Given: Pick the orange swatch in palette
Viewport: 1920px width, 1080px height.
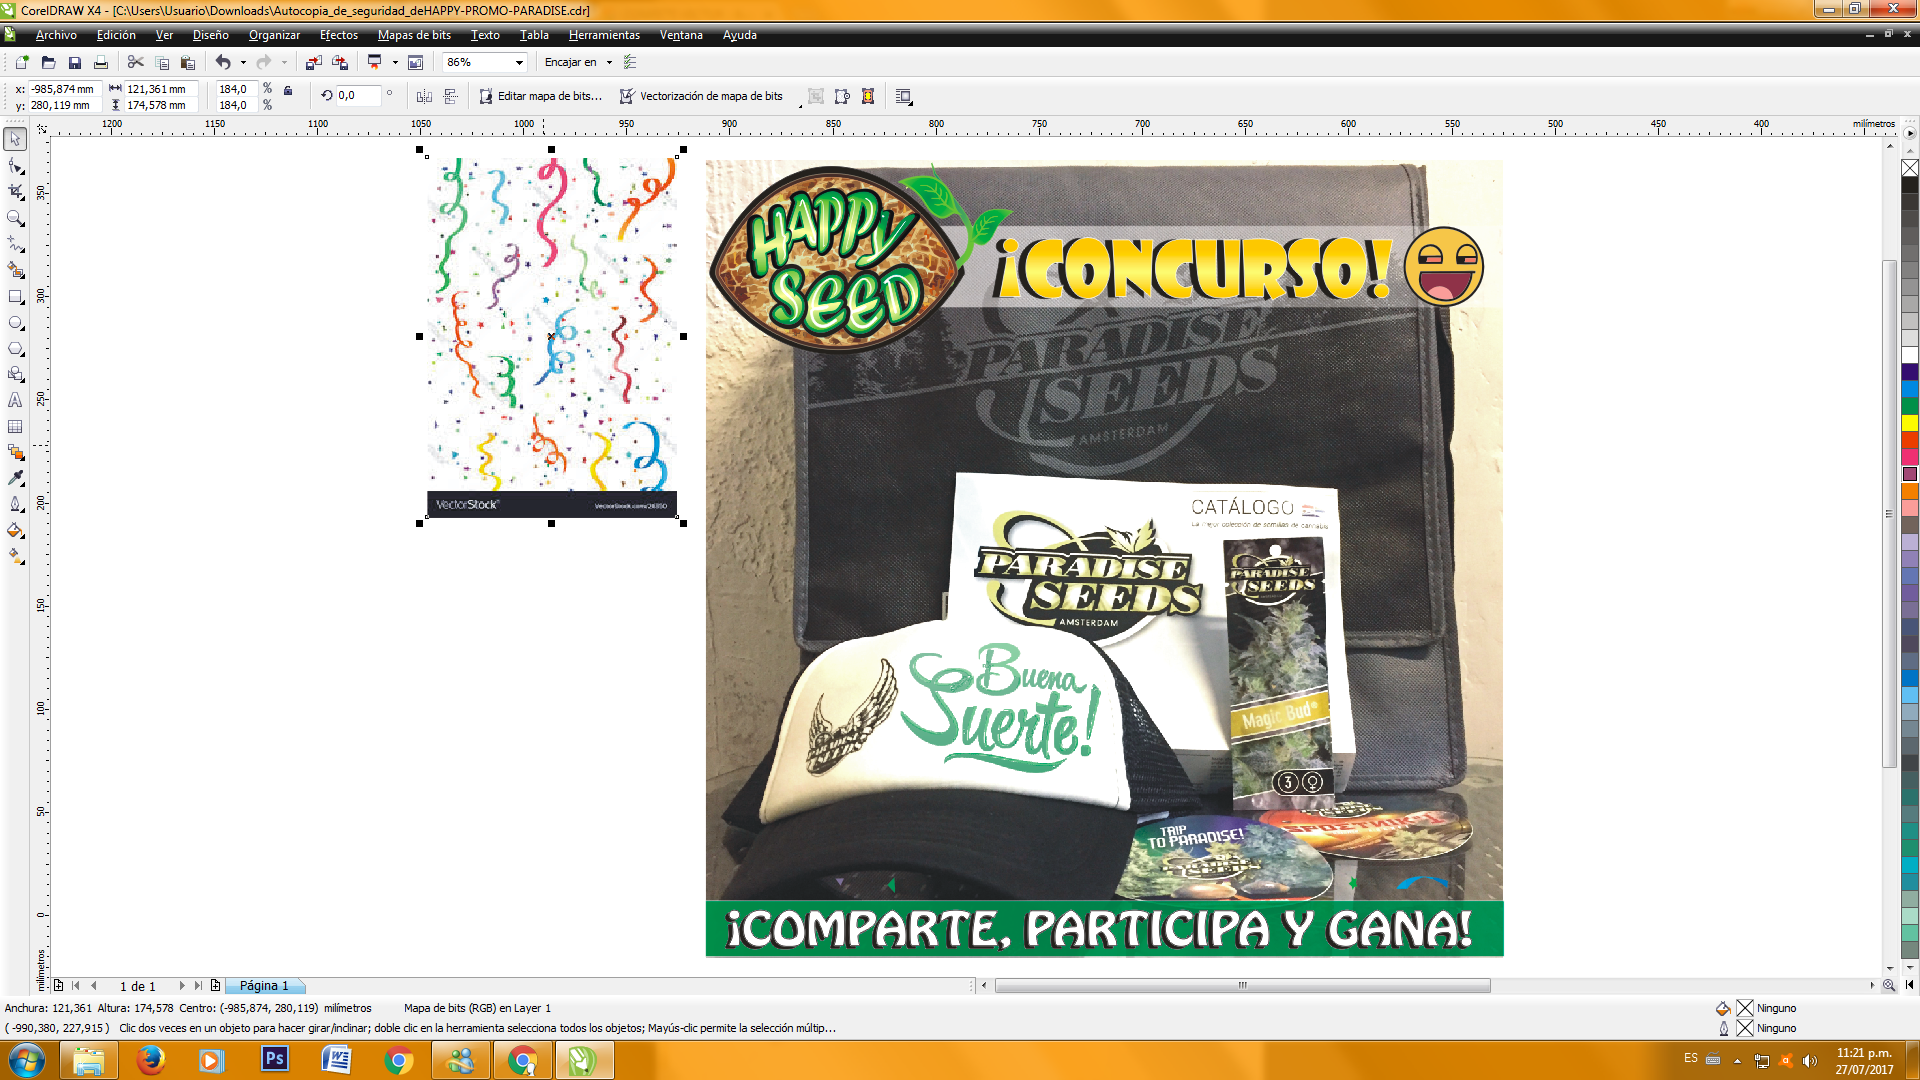Looking at the screenshot, I should point(1909,491).
